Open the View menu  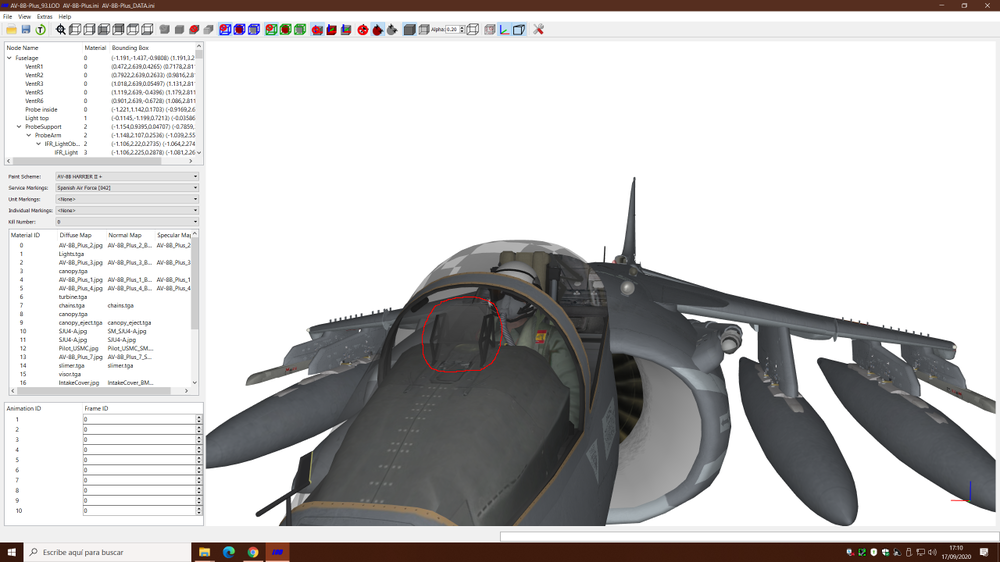pos(24,17)
